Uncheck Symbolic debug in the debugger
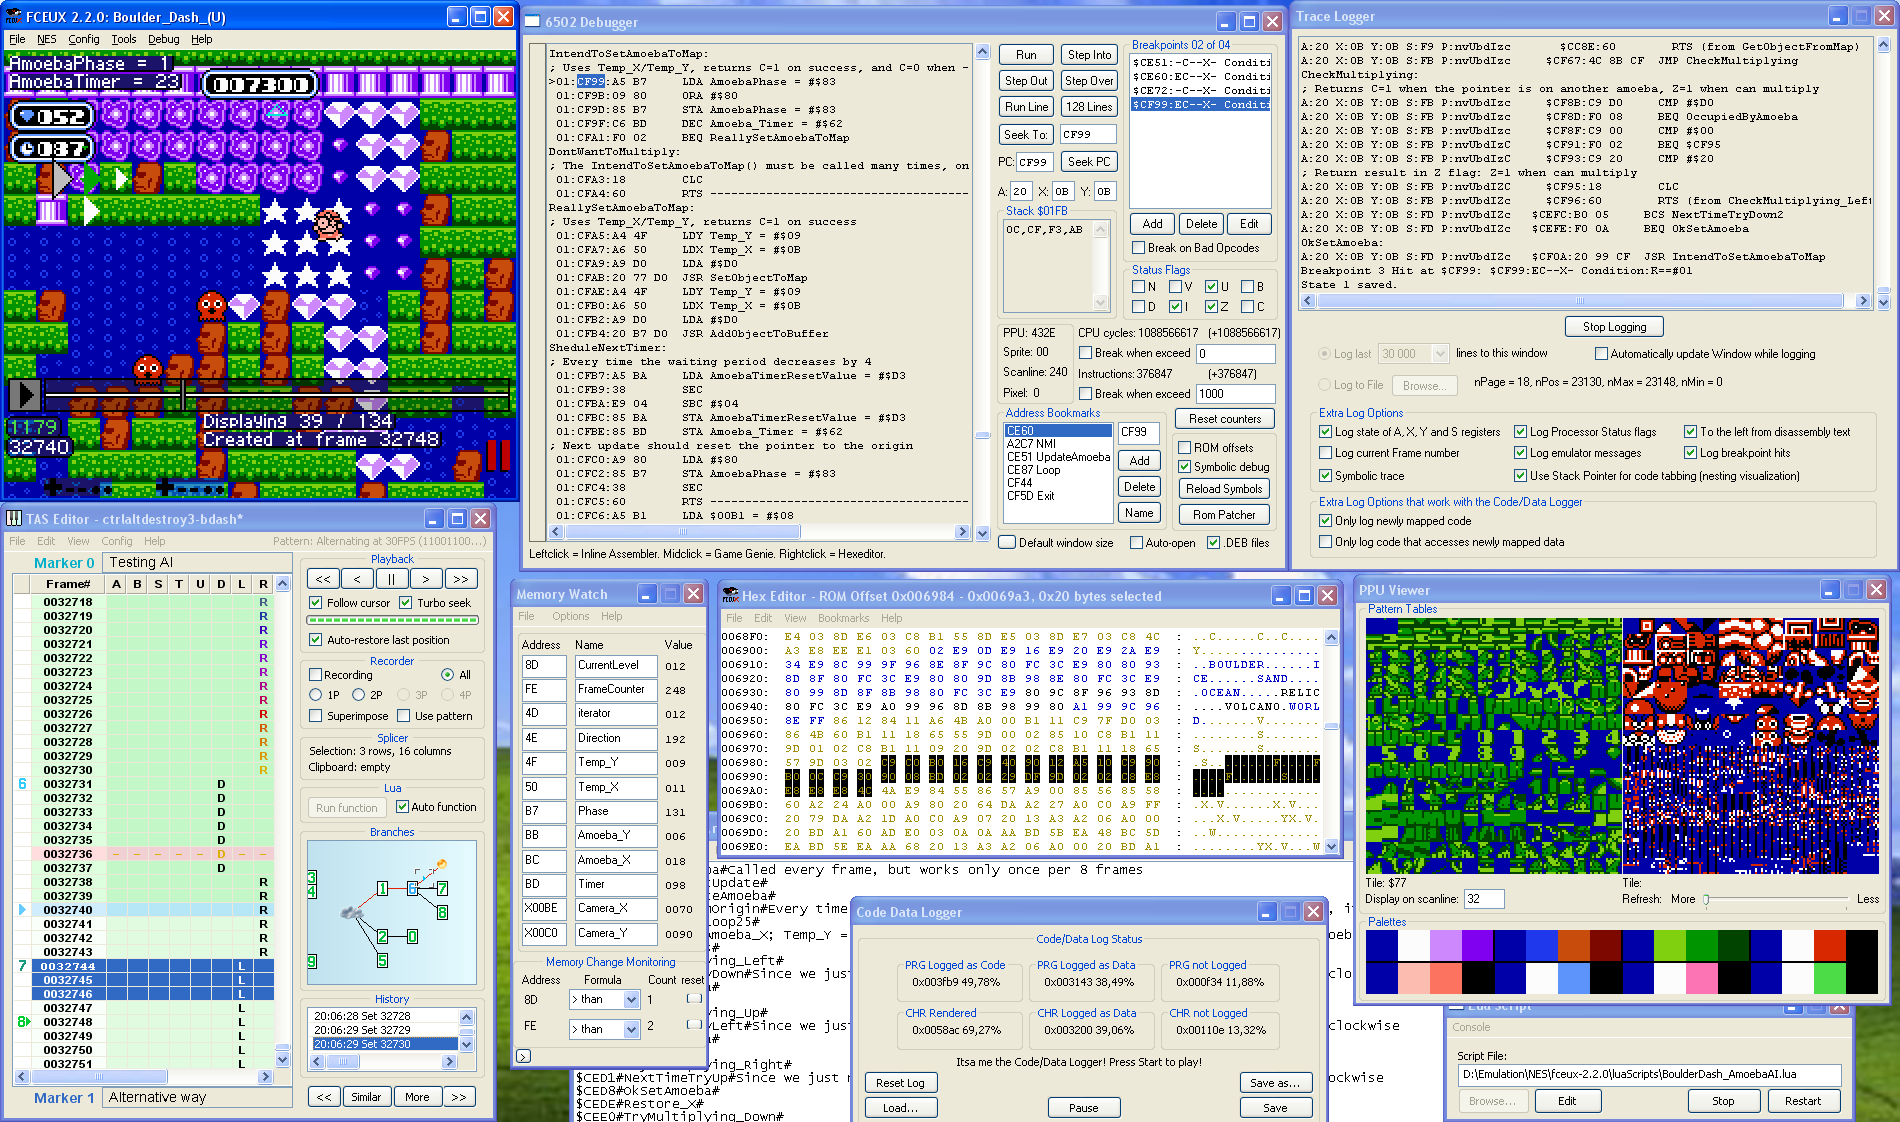Viewport: 1900px width, 1122px height. pos(1184,467)
